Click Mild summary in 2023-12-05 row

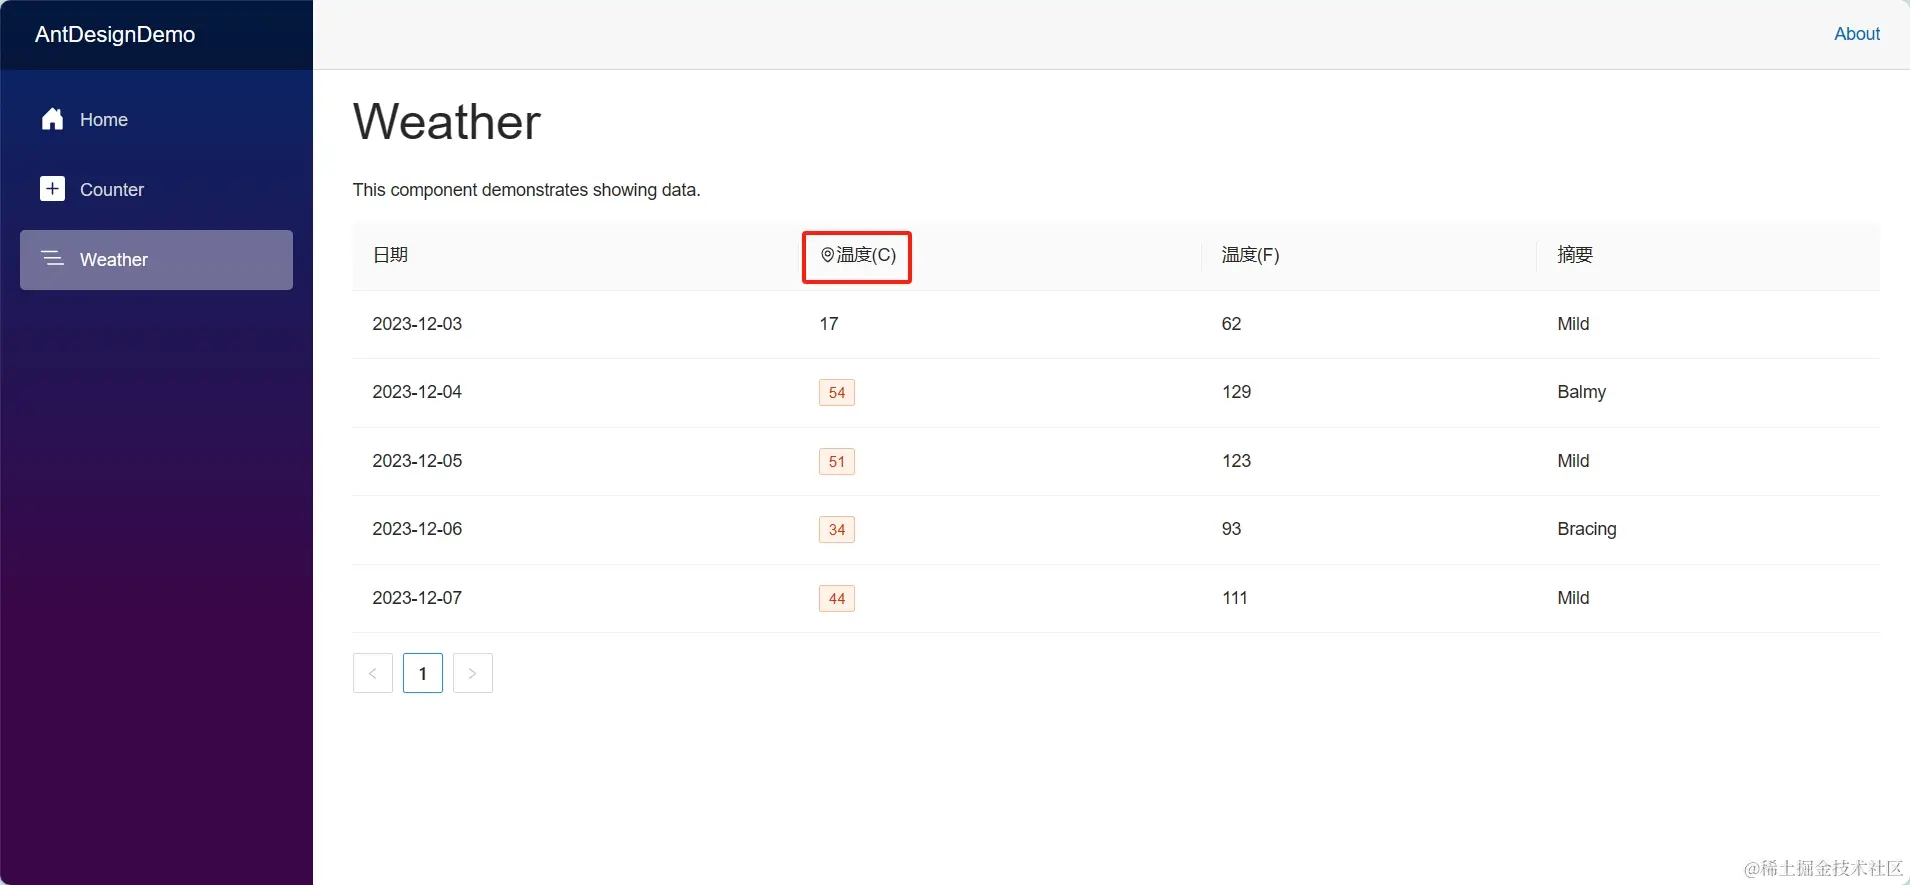1573,461
